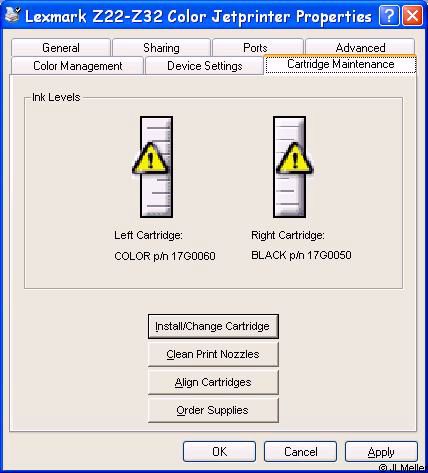Click the Help question mark button
Image resolution: width=428 pixels, height=473 pixels.
(x=389, y=16)
